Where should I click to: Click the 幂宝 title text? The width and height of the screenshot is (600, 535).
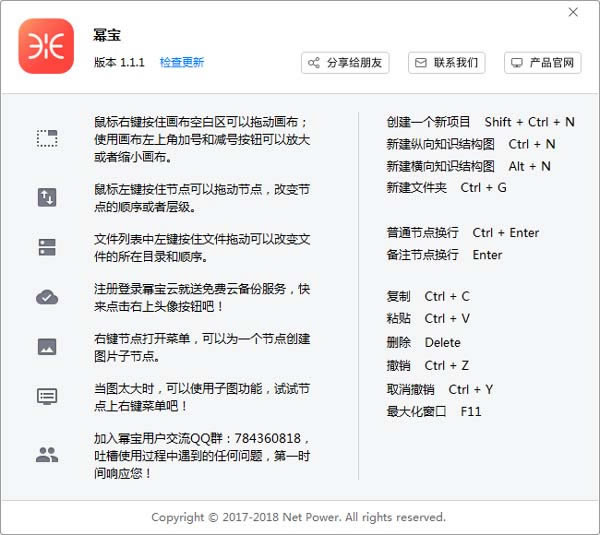point(107,35)
